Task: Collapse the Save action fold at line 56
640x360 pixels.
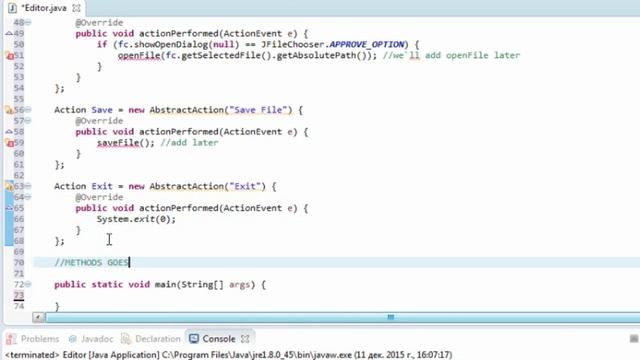Action: (x=28, y=110)
